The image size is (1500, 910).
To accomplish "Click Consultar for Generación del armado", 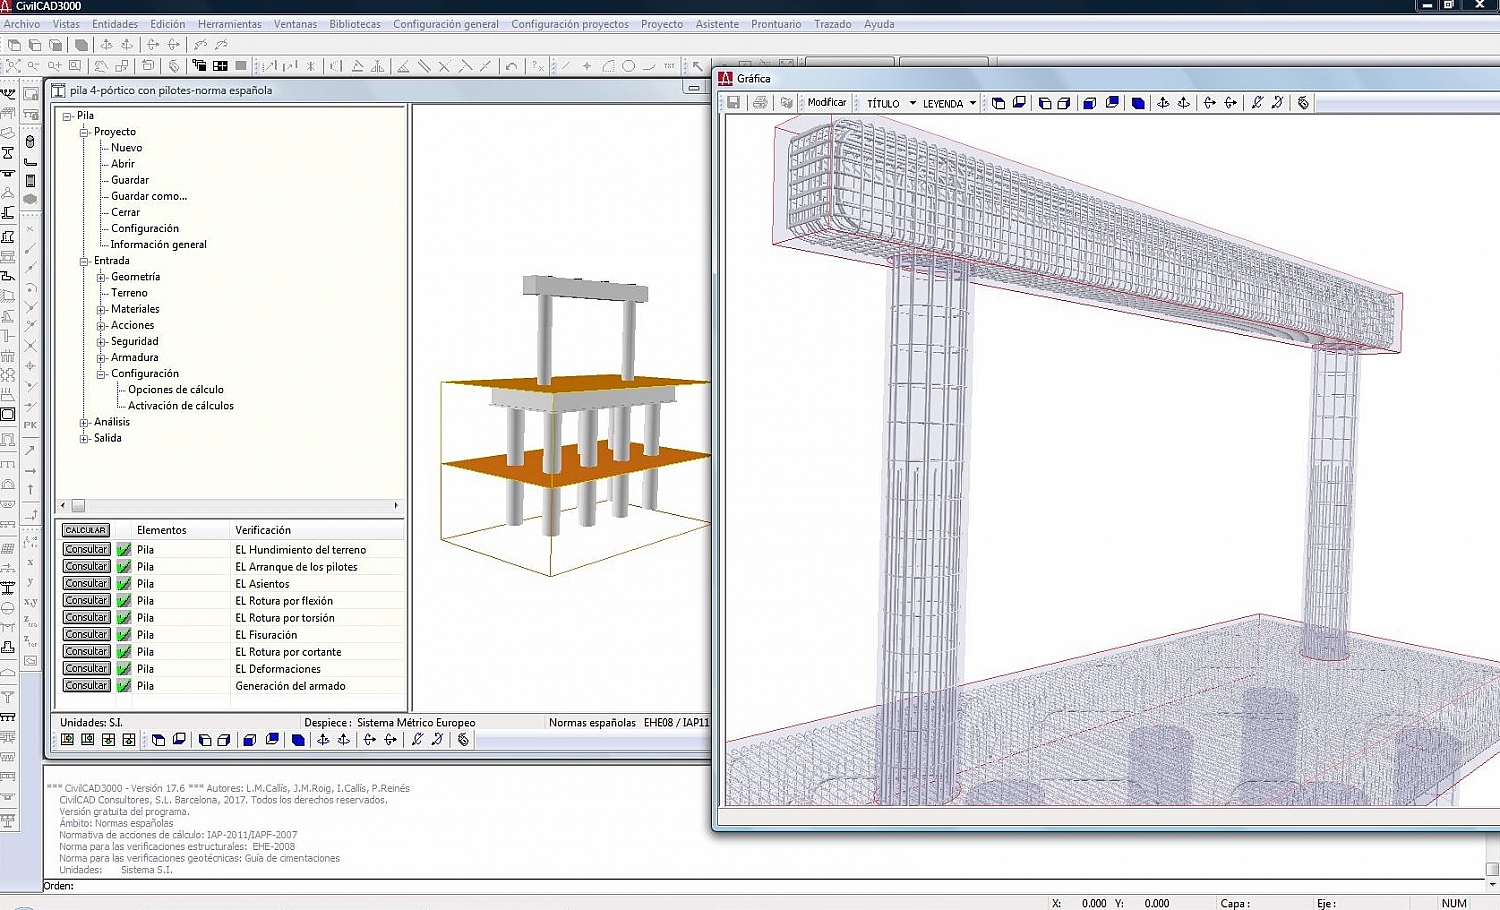I will pos(86,685).
